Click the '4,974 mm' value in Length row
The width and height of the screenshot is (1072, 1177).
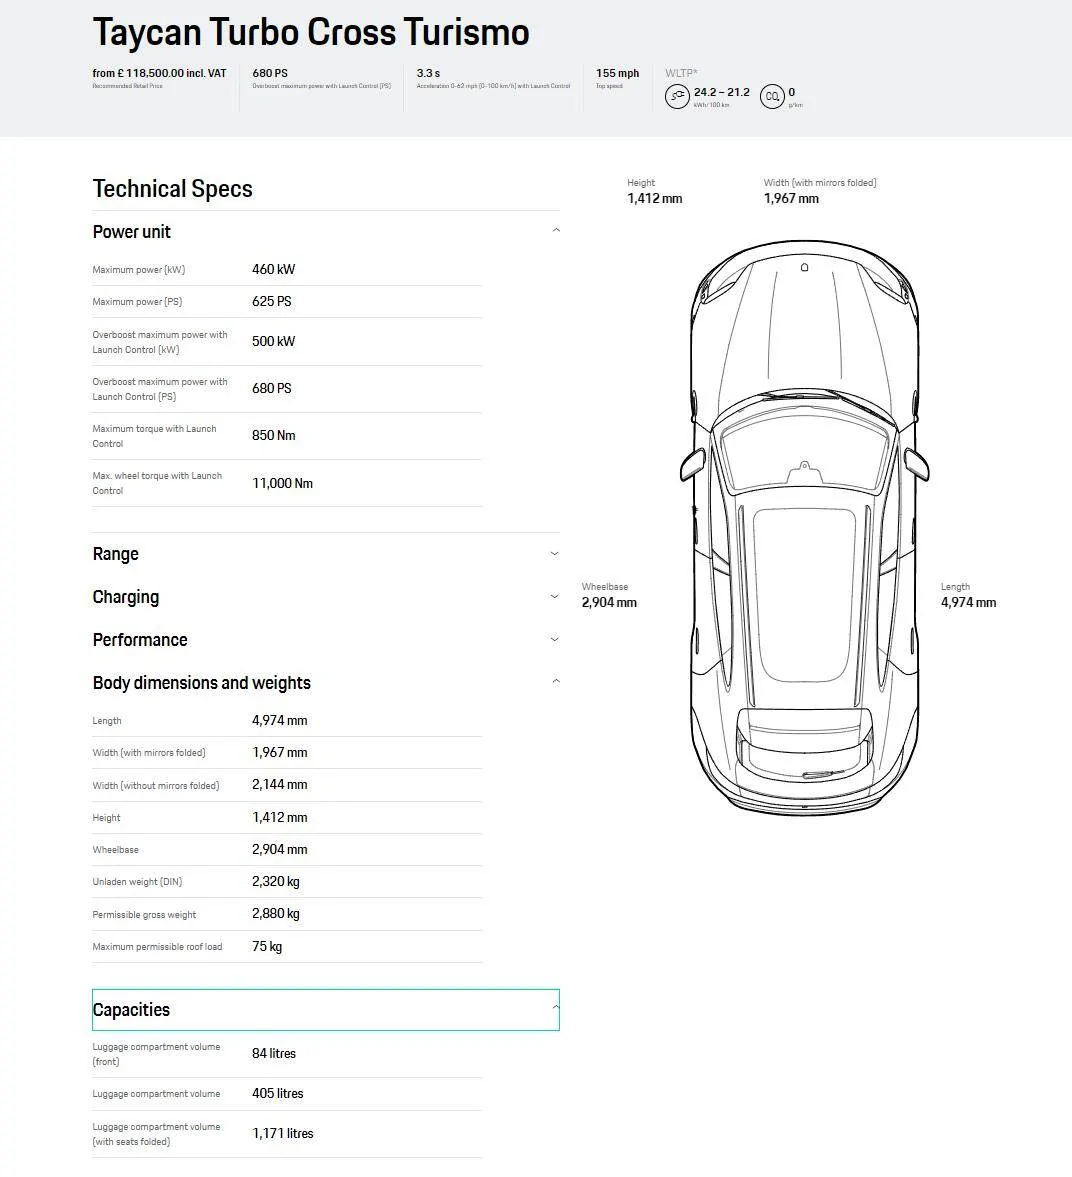click(279, 721)
